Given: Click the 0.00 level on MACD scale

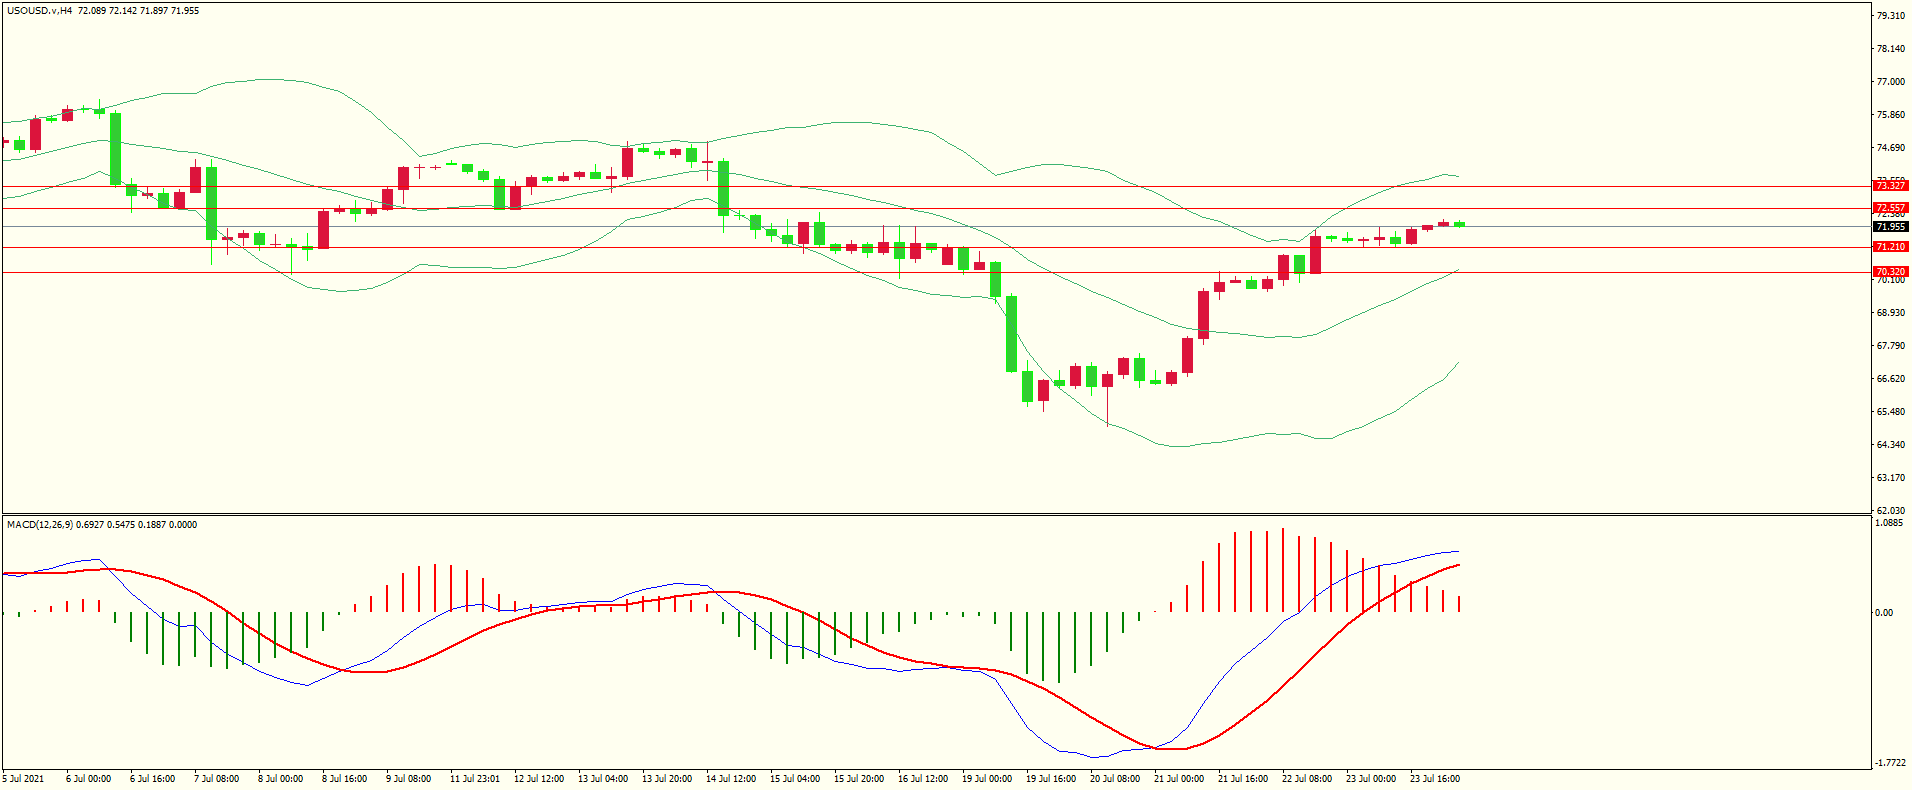Looking at the screenshot, I should 1884,613.
